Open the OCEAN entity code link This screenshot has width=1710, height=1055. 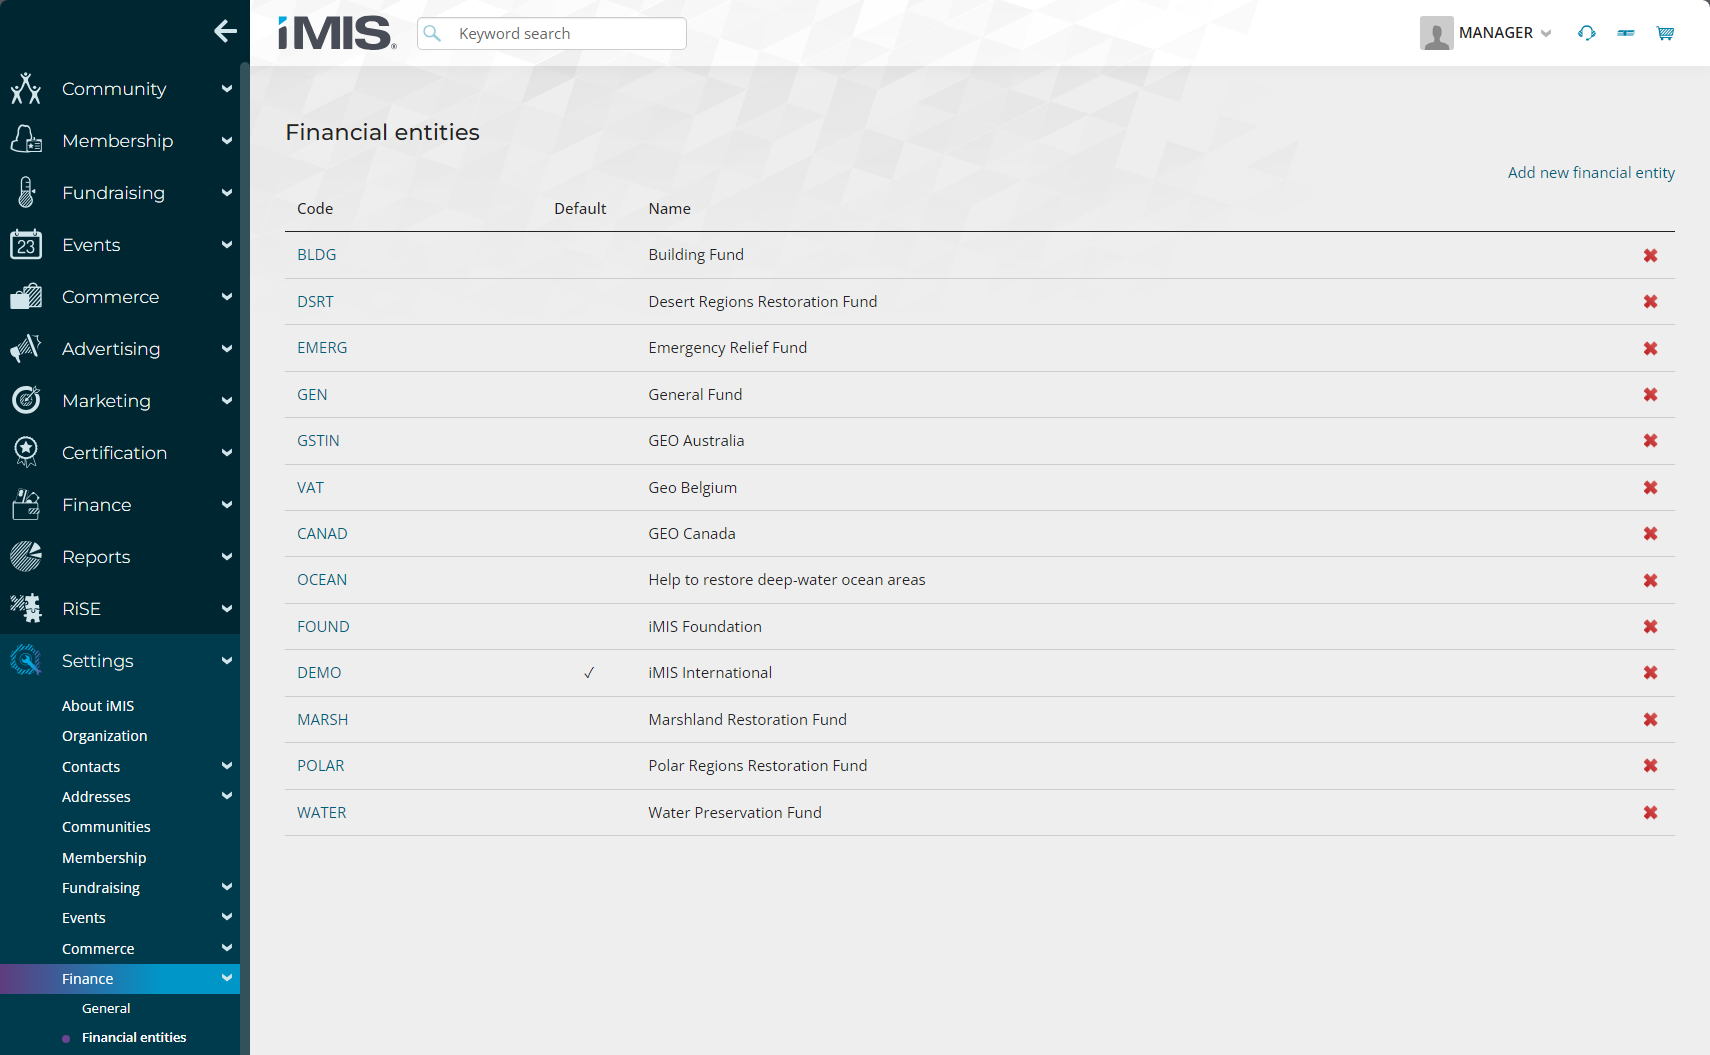click(x=322, y=580)
